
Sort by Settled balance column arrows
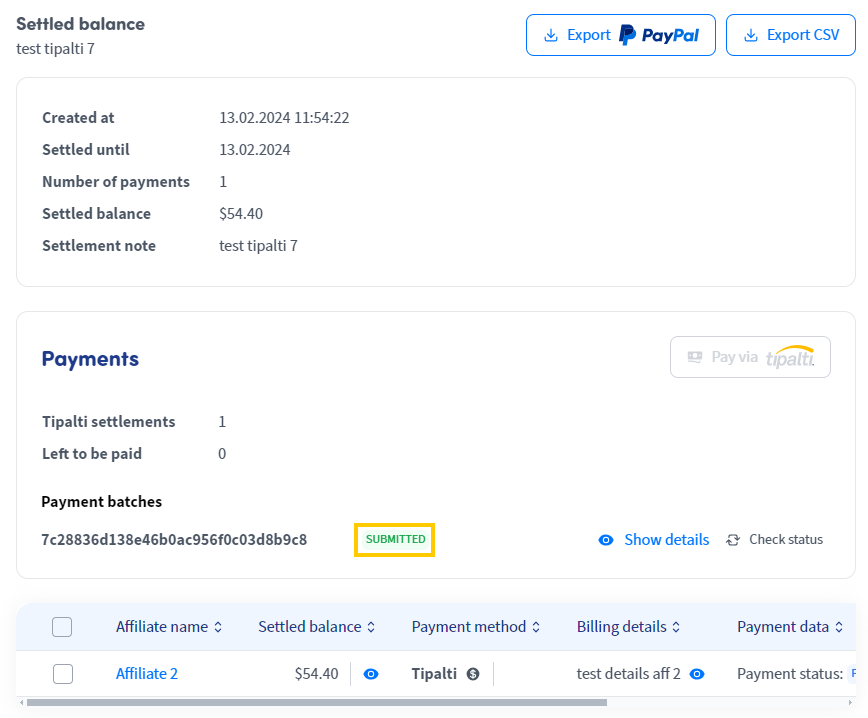click(x=371, y=627)
